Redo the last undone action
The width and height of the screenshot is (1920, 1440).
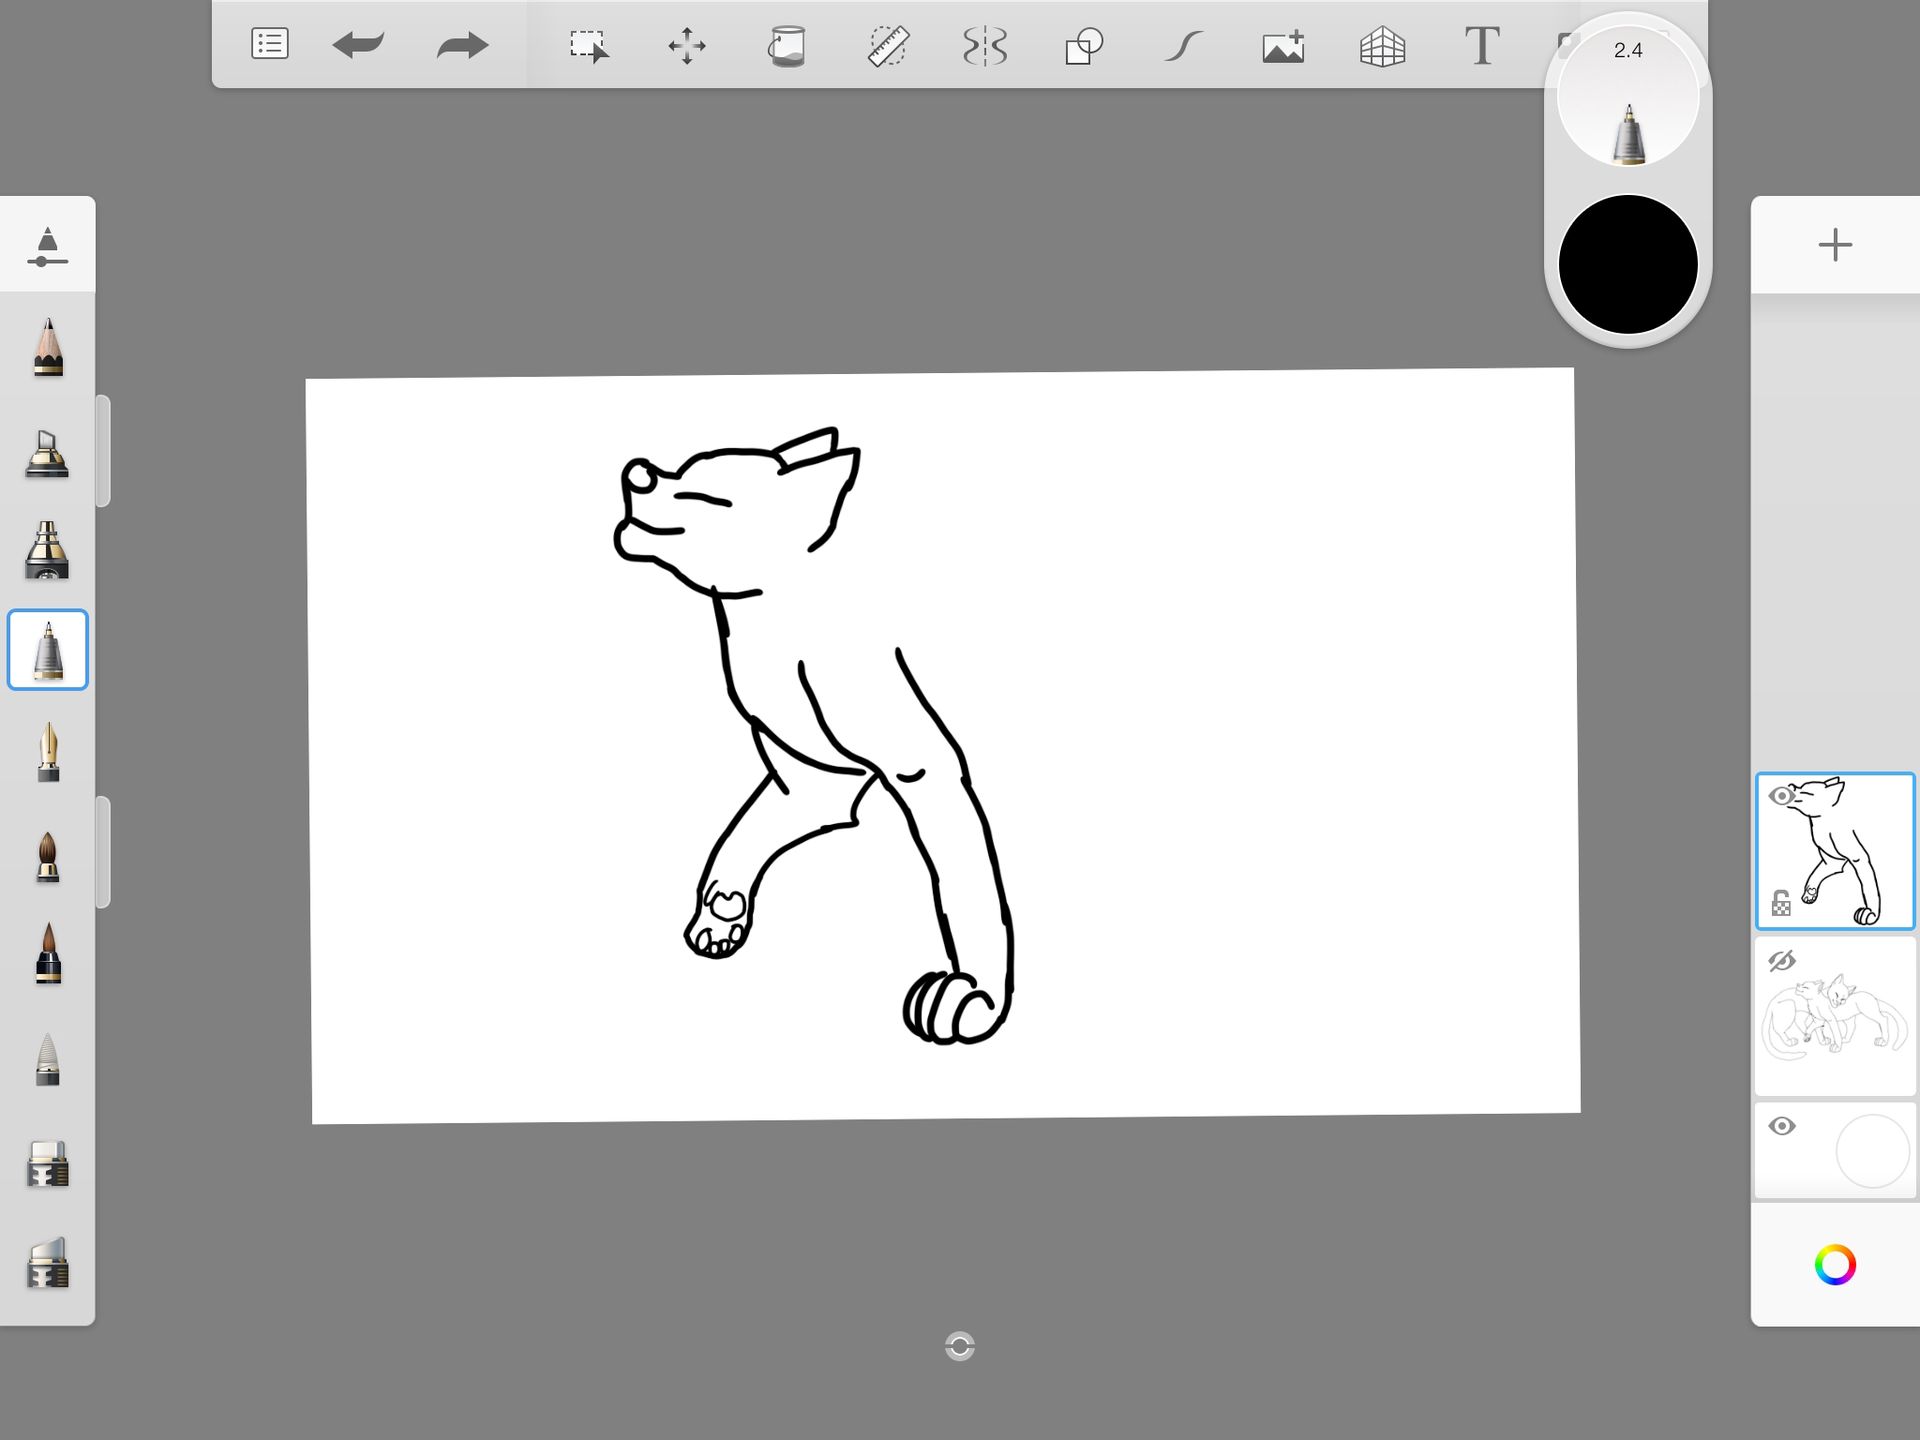[462, 45]
